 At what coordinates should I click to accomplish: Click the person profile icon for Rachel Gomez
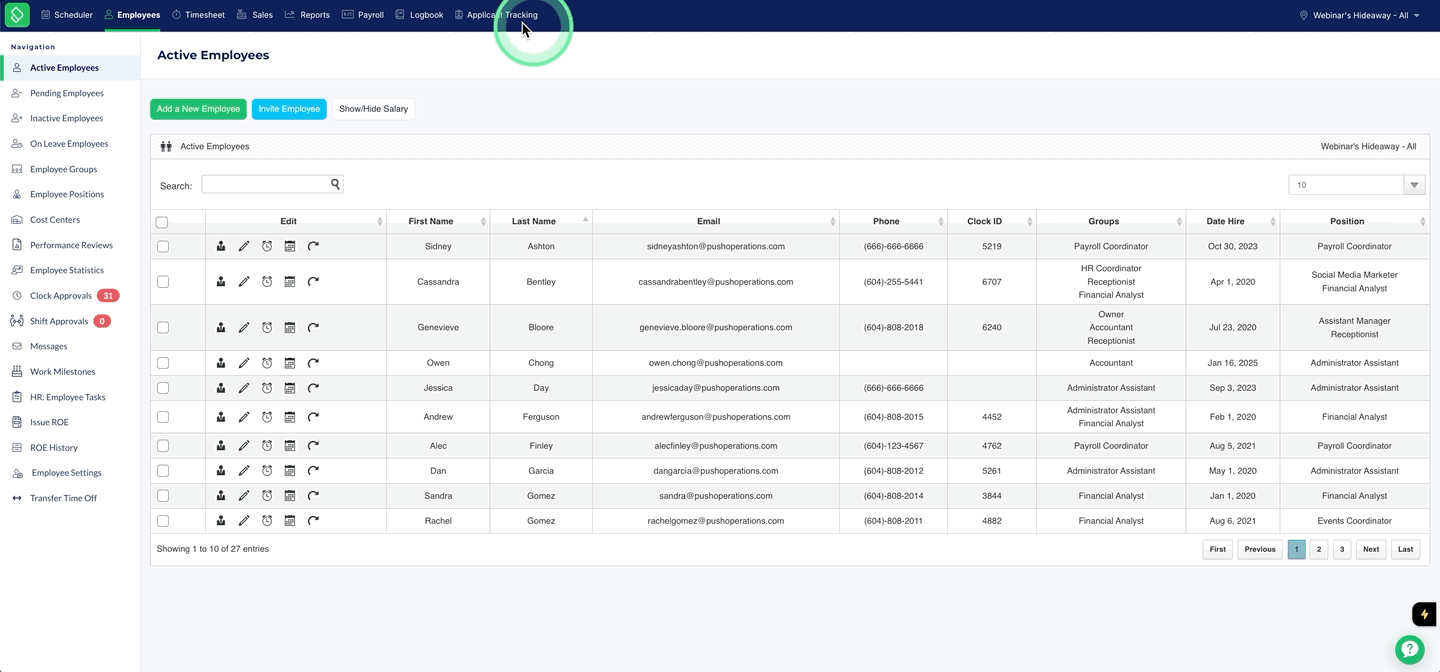pos(221,521)
